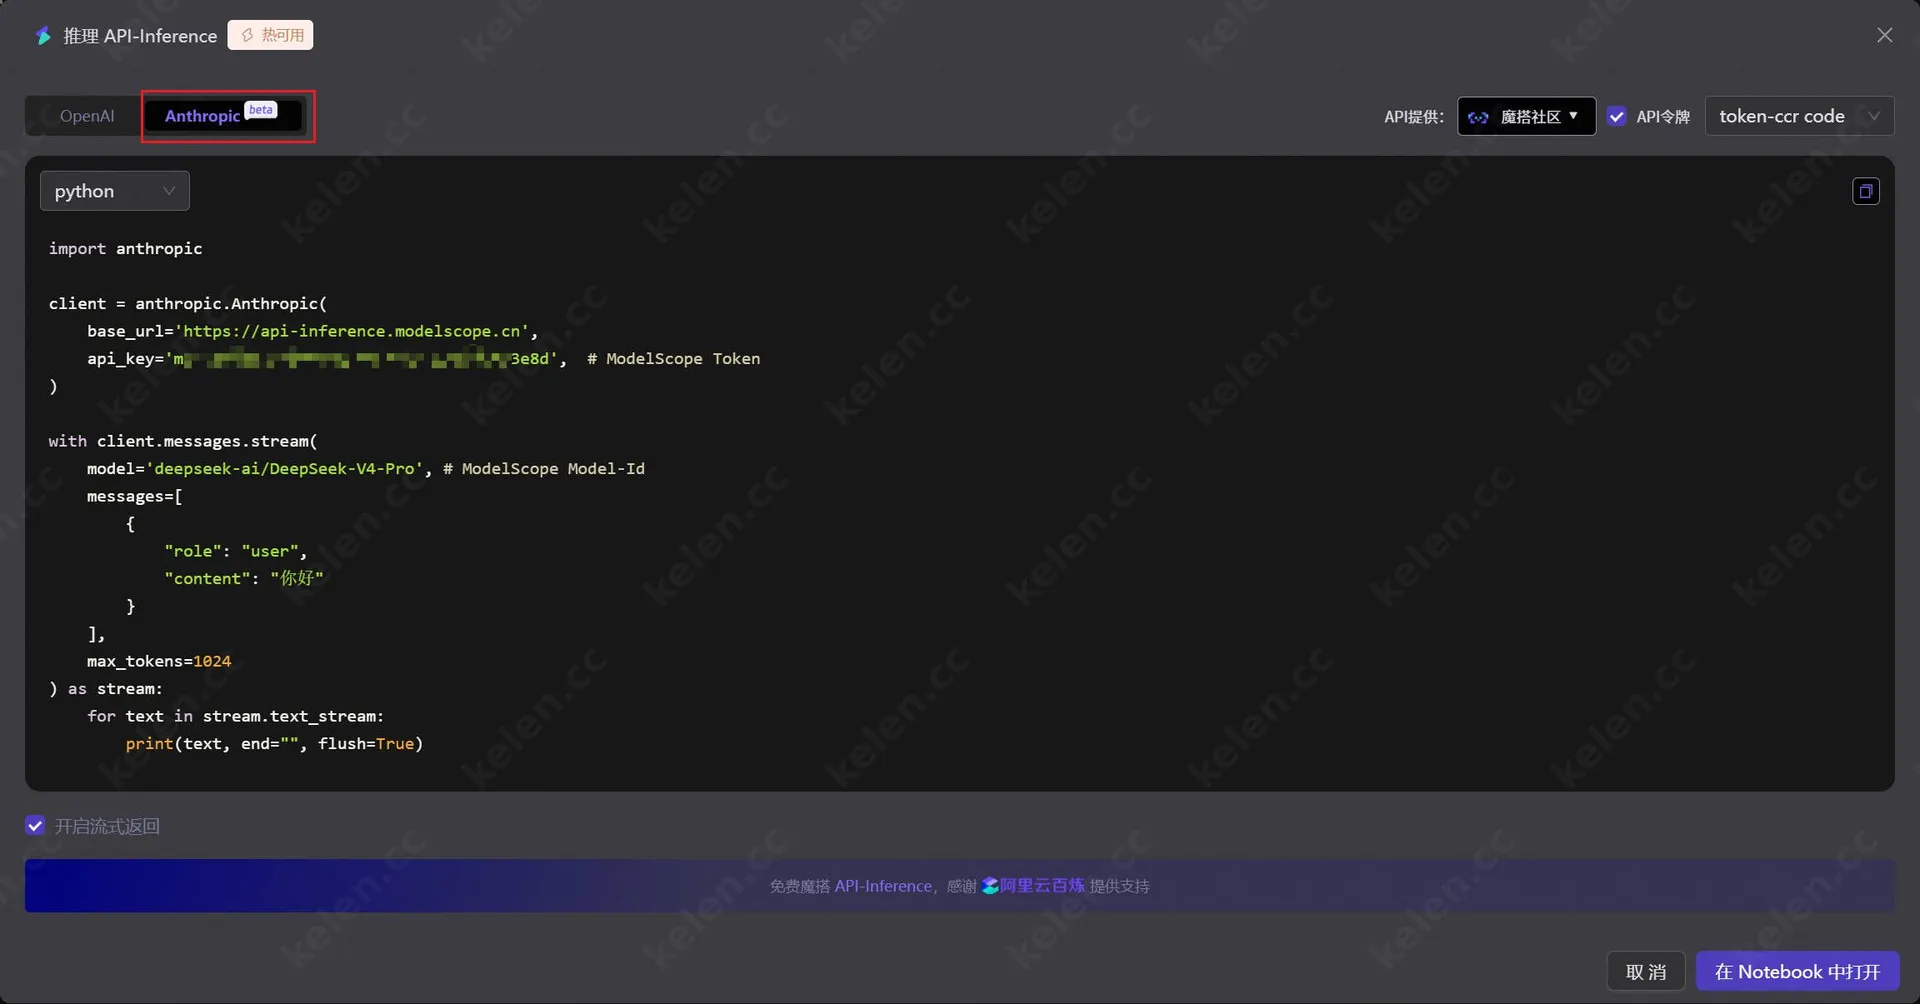Click the base_url string in the code

point(354,331)
